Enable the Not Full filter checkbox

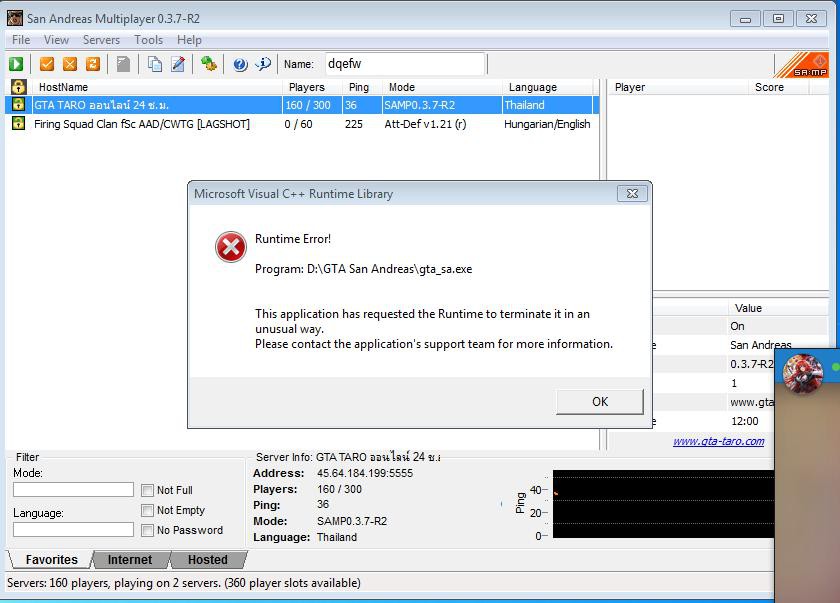(x=147, y=490)
